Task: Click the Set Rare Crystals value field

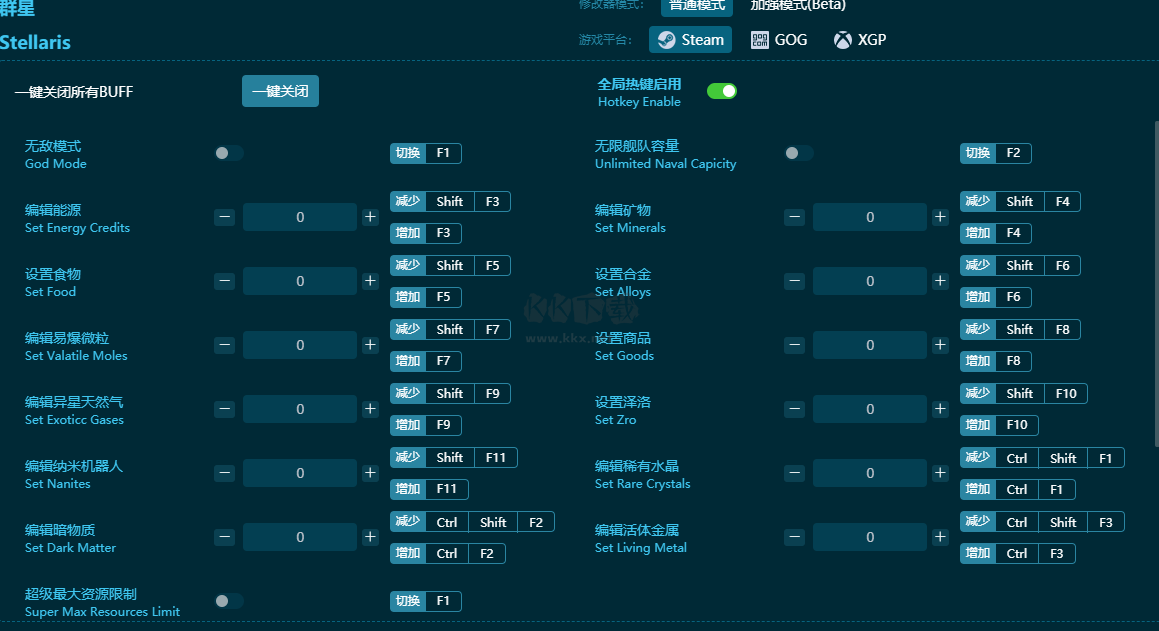Action: 870,473
